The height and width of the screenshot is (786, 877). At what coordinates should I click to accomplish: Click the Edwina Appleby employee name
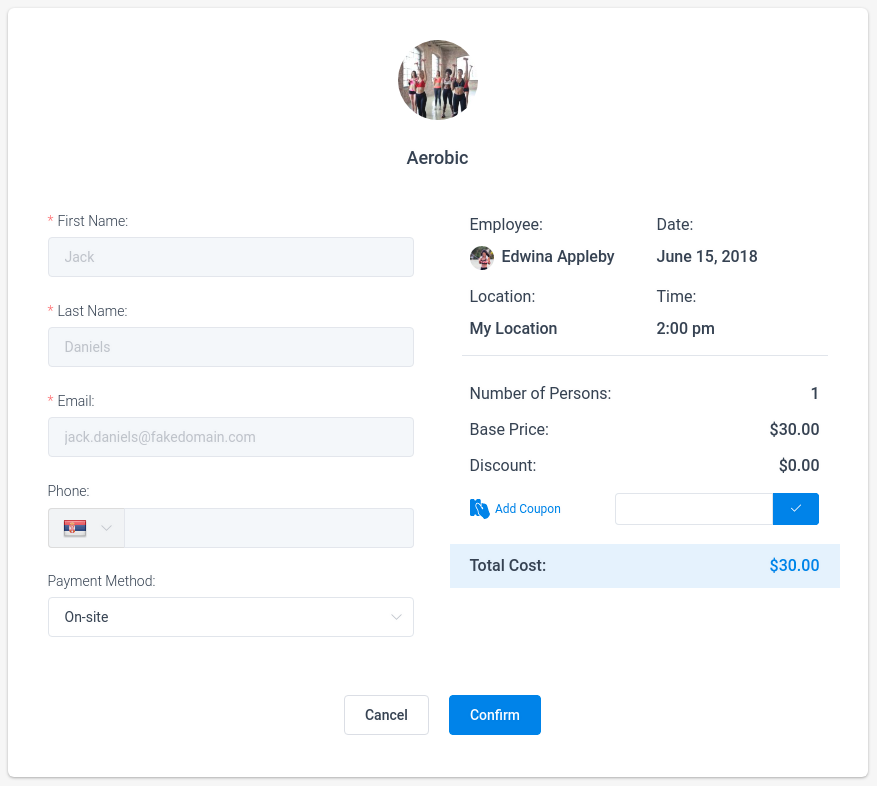[558, 256]
